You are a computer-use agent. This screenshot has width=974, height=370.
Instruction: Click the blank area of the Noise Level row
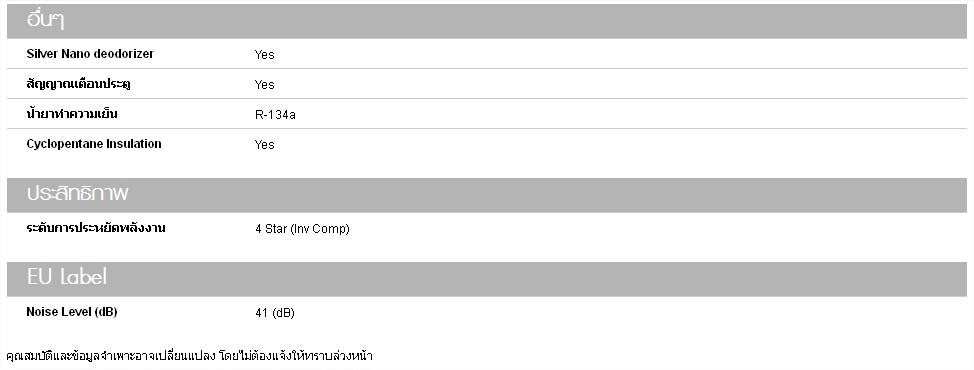coord(621,313)
